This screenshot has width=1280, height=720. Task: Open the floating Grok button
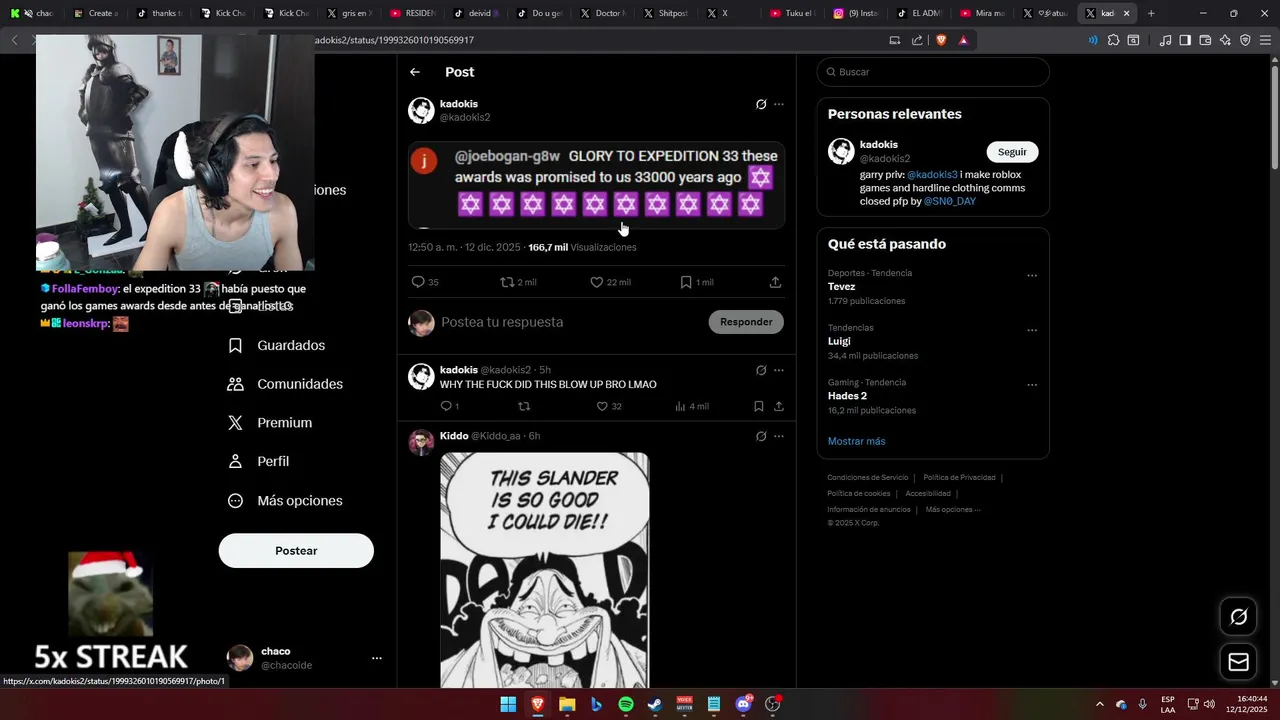click(x=1238, y=617)
